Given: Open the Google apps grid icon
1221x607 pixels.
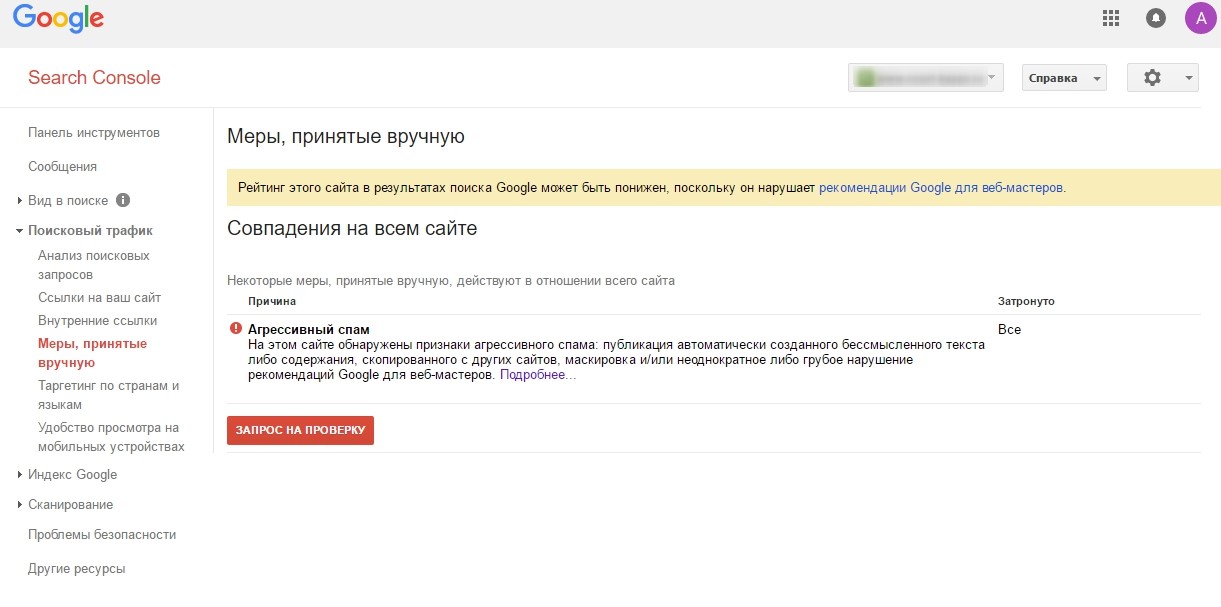Looking at the screenshot, I should click(1110, 17).
